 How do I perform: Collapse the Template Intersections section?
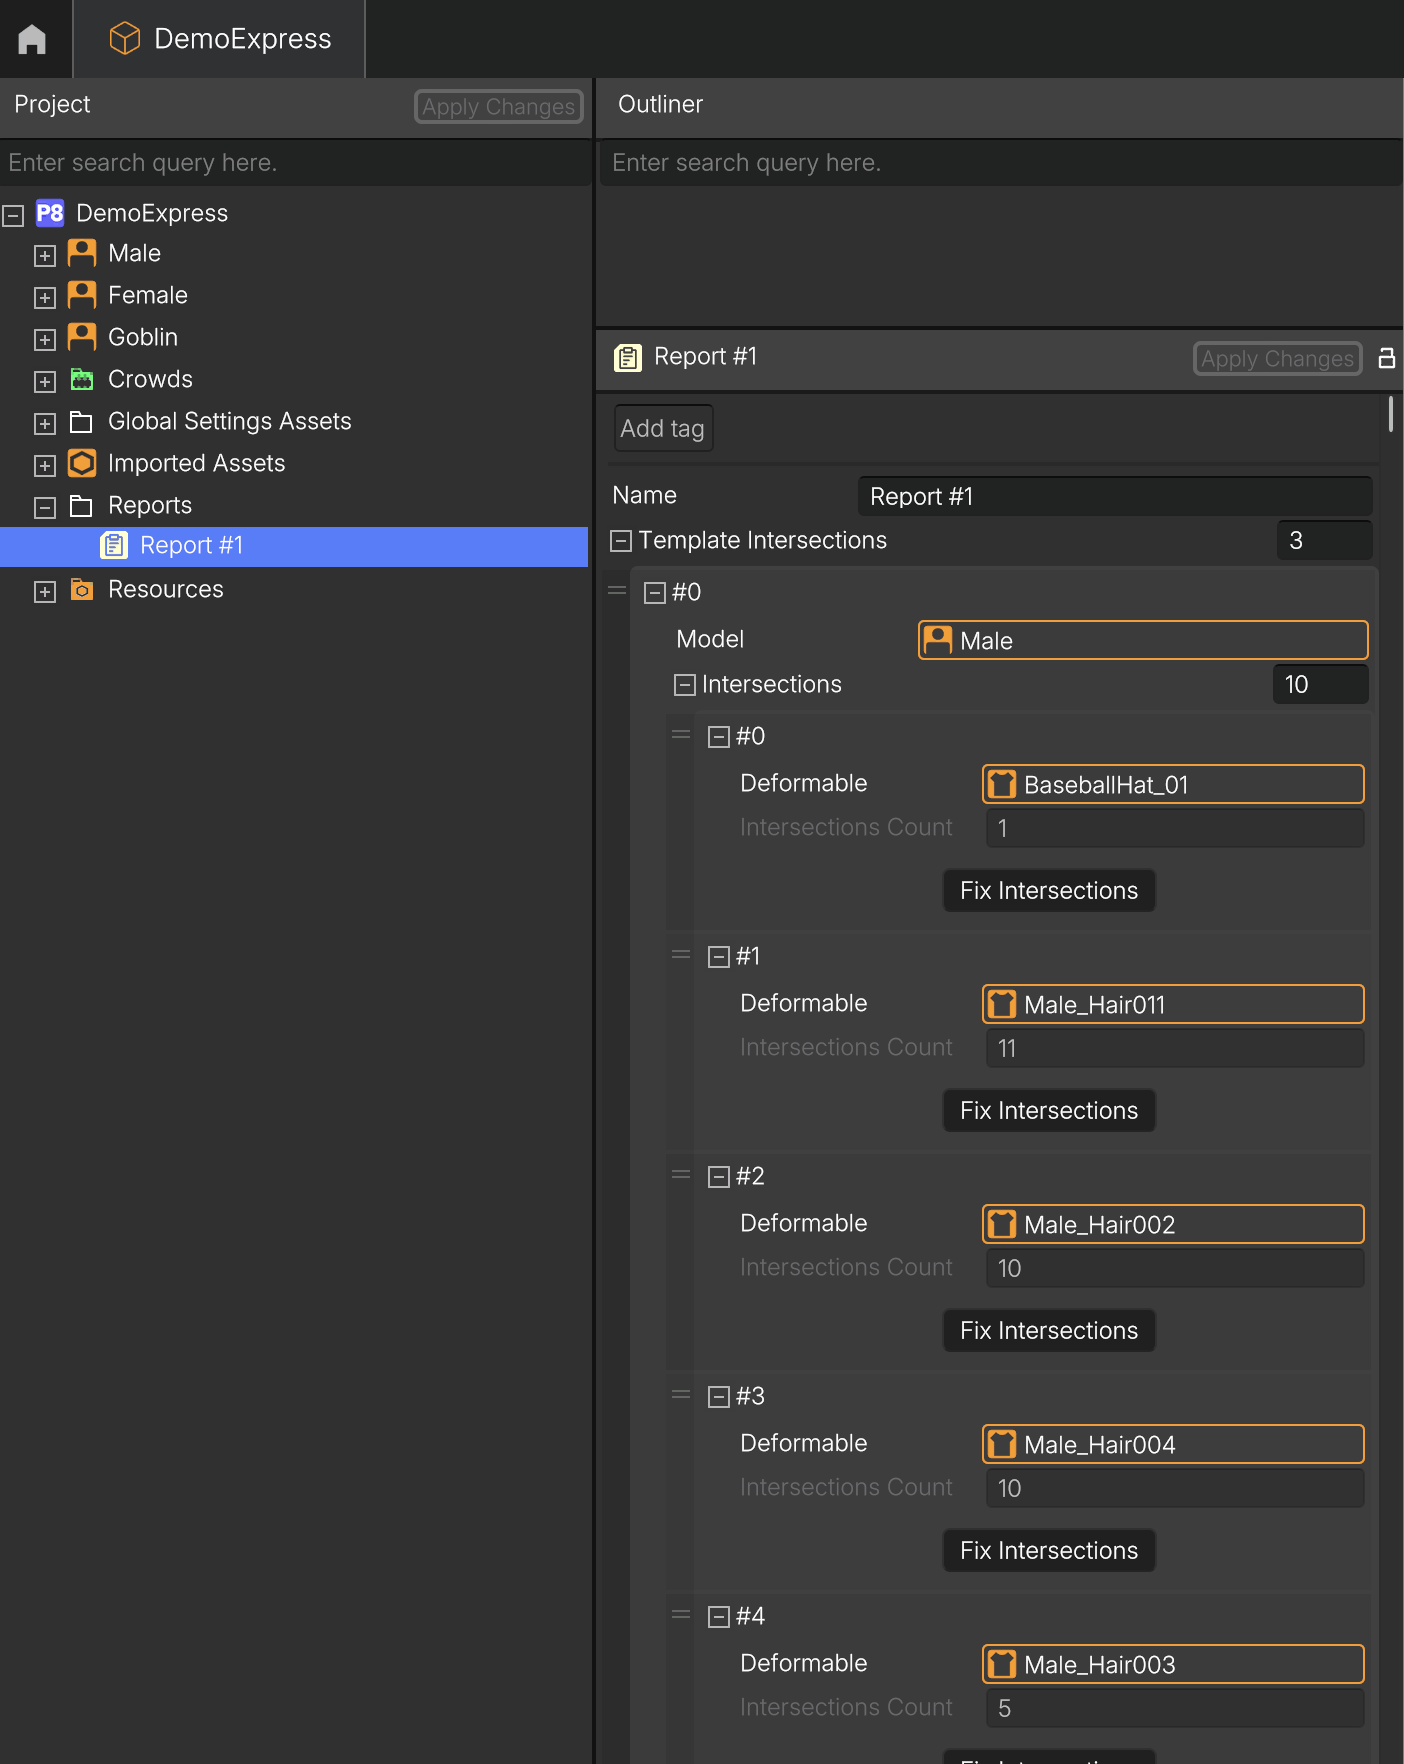click(621, 541)
